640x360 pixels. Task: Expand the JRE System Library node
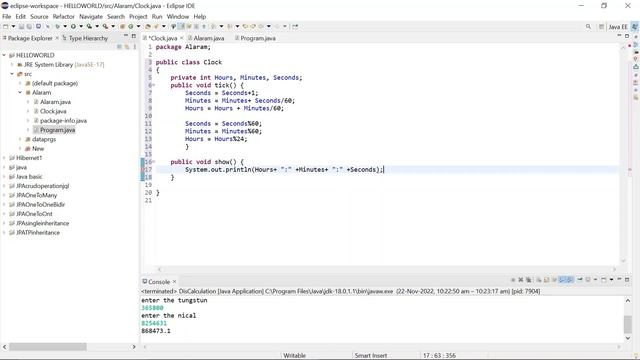tap(12, 64)
